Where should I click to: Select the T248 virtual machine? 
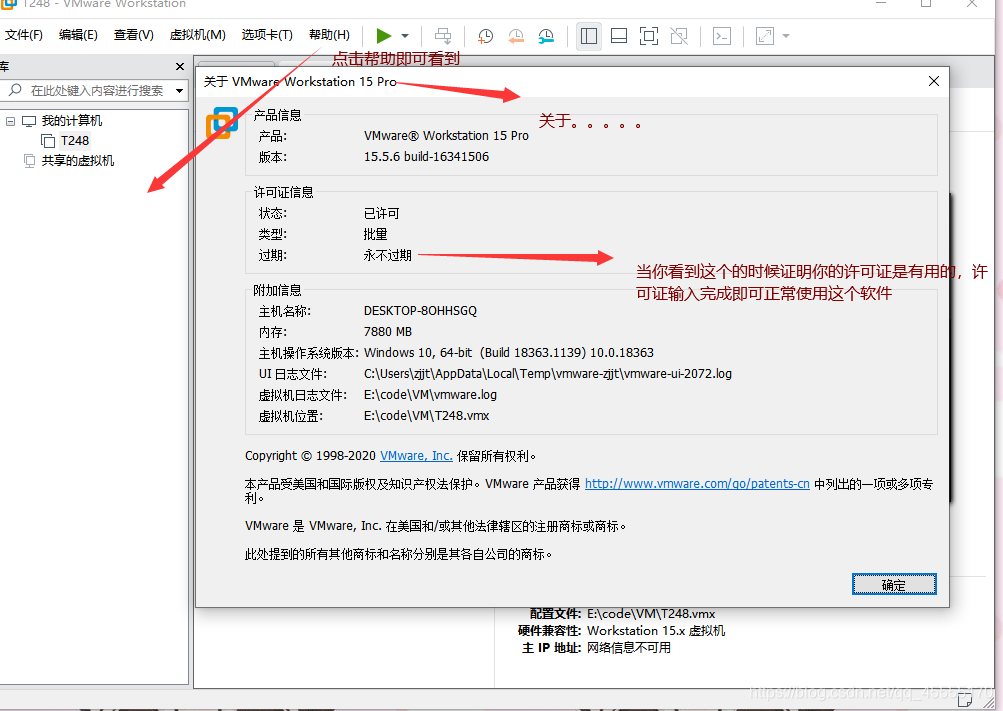coord(75,141)
